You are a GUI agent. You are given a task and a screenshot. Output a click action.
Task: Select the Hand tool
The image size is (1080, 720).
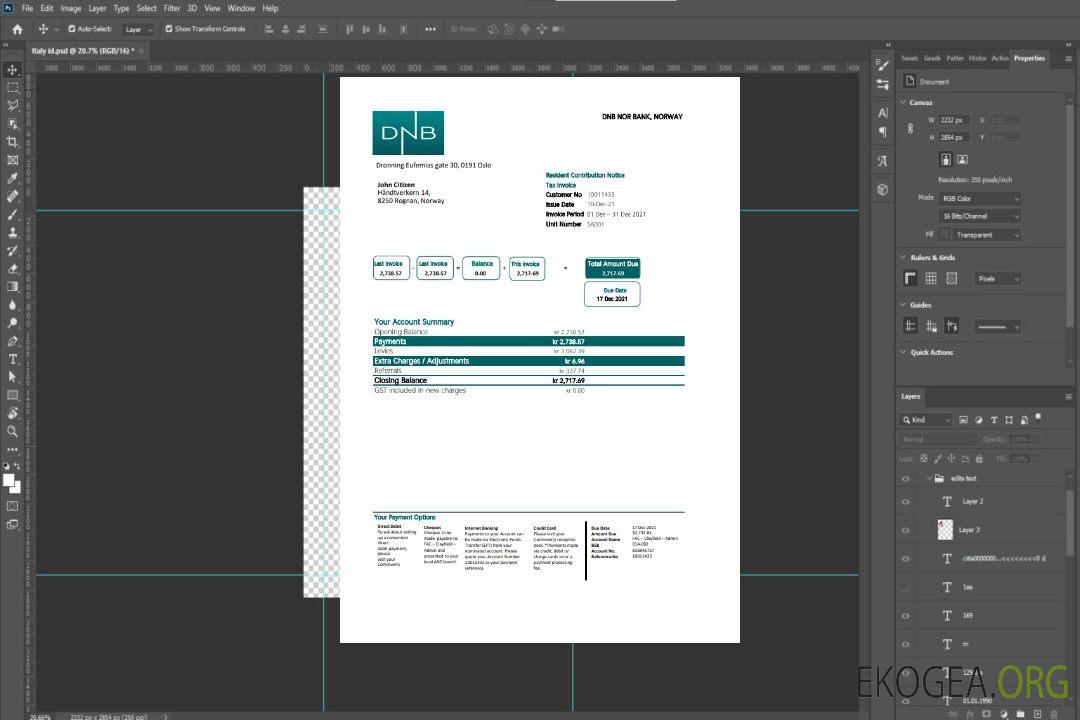(x=12, y=413)
